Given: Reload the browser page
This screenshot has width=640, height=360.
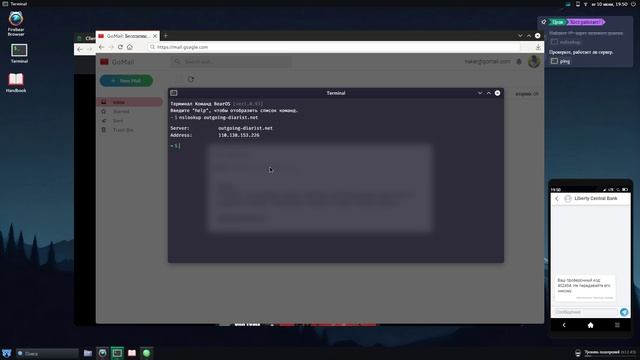Looking at the screenshot, I should [120, 47].
